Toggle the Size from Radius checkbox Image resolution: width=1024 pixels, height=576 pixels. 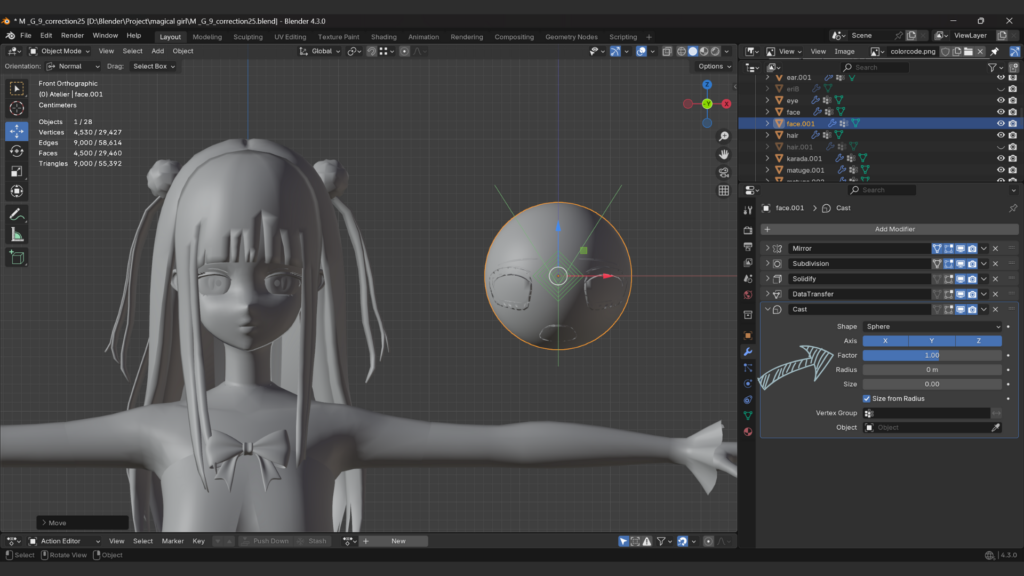pyautogui.click(x=867, y=398)
